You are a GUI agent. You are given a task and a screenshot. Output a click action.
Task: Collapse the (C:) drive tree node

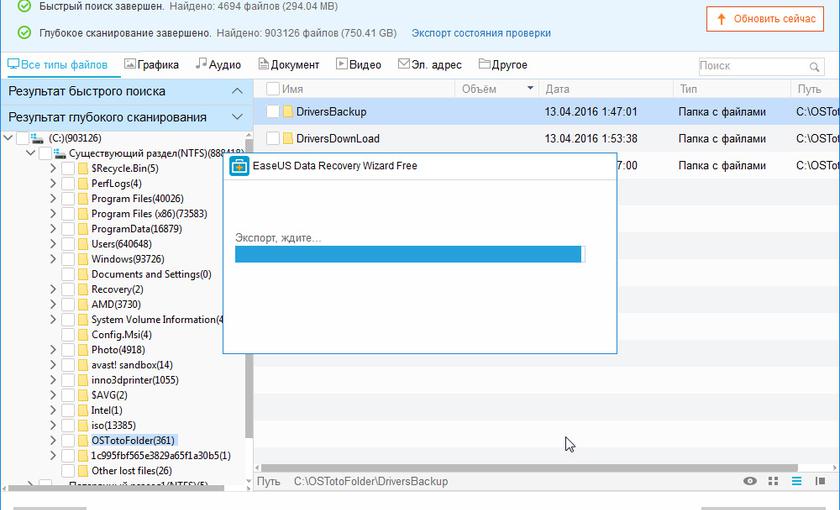(x=8, y=138)
